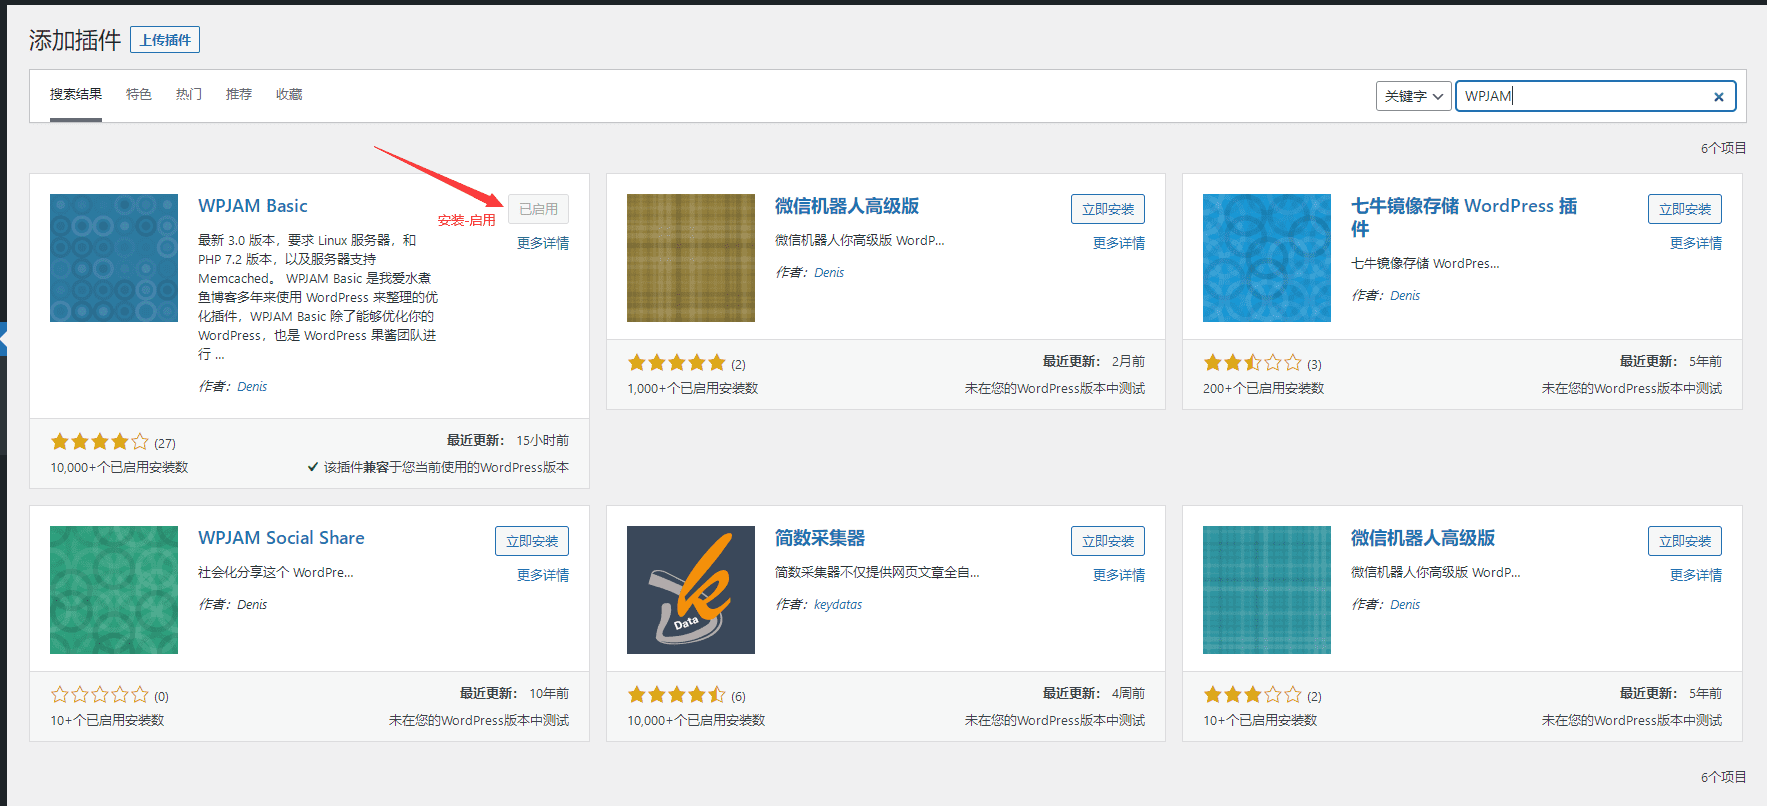
Task: Open WPJAM Basic plugin icon thumbnail
Action: point(114,258)
